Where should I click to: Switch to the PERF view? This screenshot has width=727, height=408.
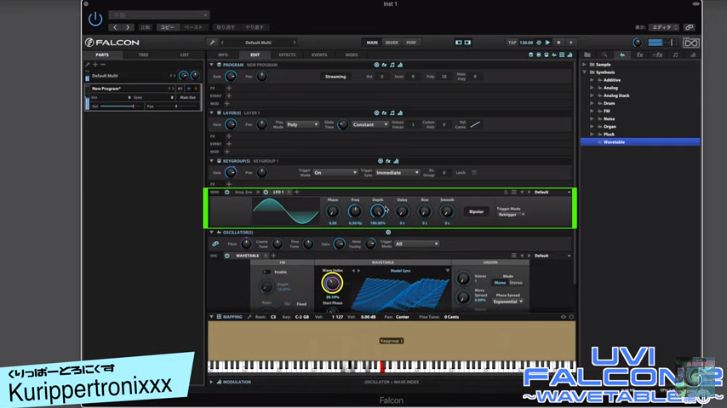pos(411,43)
